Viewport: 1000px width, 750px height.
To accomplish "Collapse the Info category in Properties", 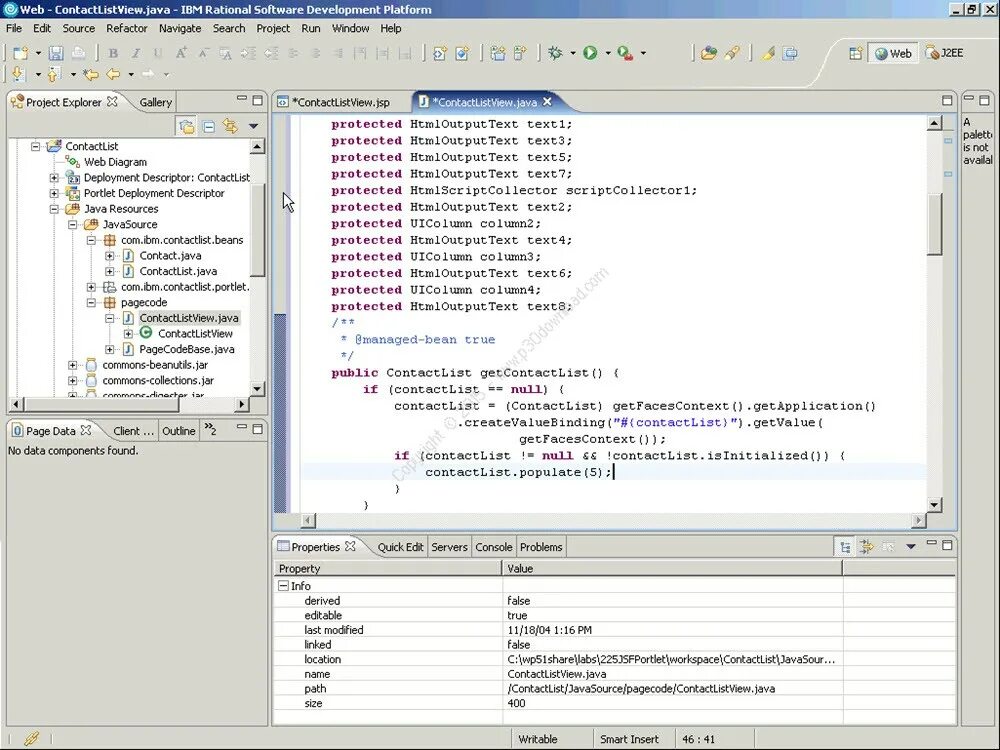I will click(284, 585).
